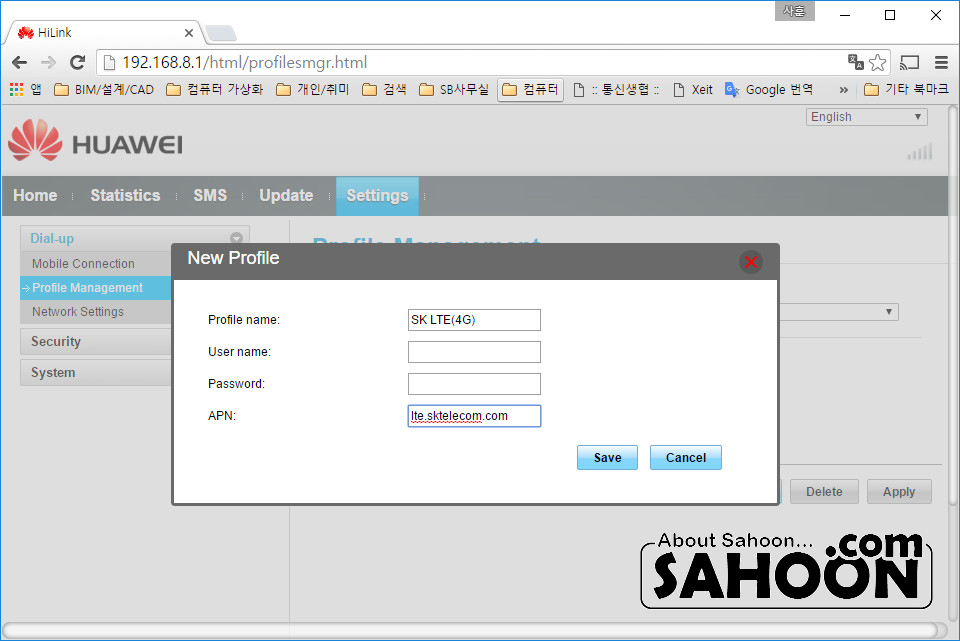Open the 기타 북마크 folder
Screen dimensions: 960x641
(x=906, y=90)
